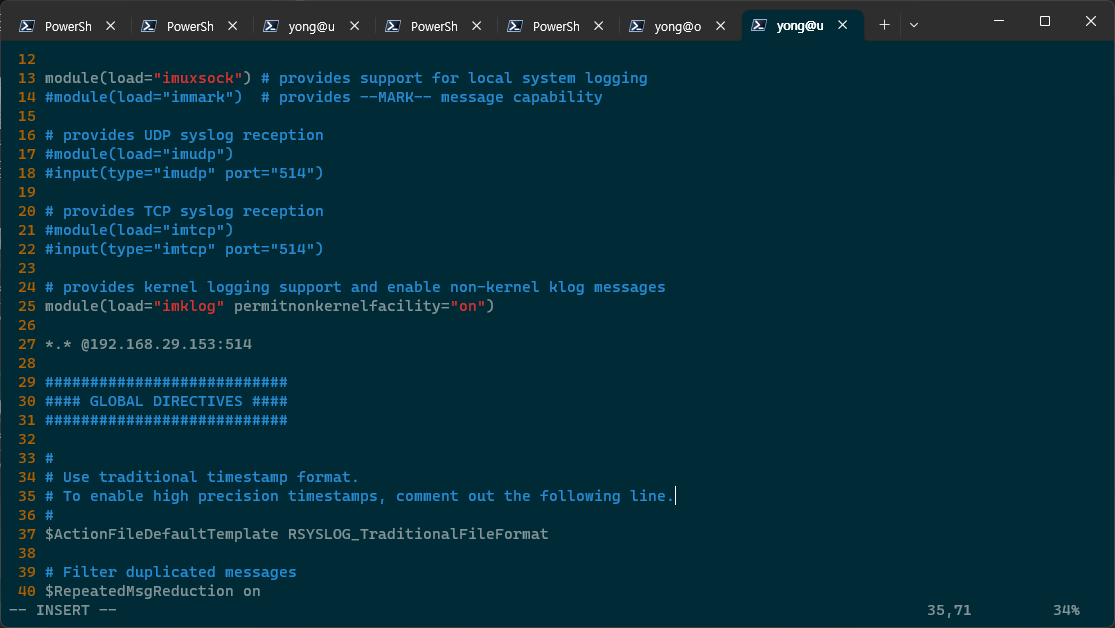Close the second PowerSh tab
Screen dimensions: 1115x628
[x=233, y=26]
